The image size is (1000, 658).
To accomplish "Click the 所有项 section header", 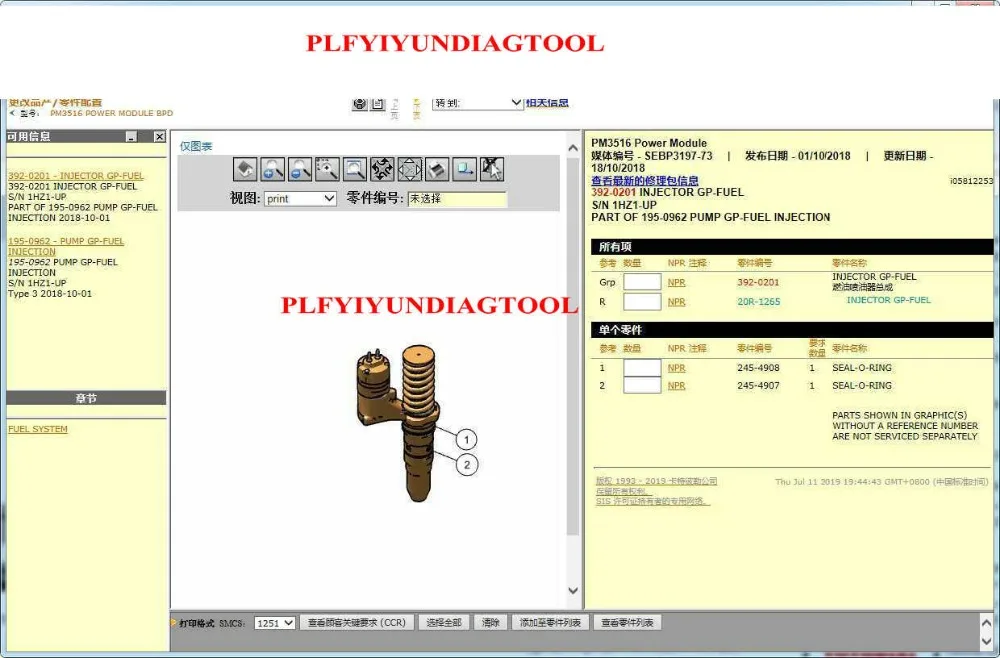I will 791,247.
